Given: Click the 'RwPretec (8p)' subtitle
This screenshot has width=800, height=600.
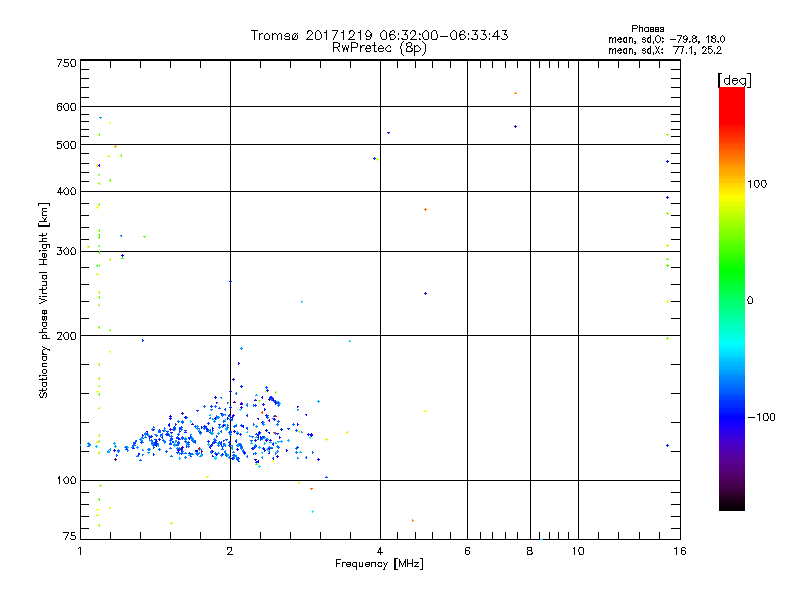Looking at the screenshot, I should coord(379,48).
